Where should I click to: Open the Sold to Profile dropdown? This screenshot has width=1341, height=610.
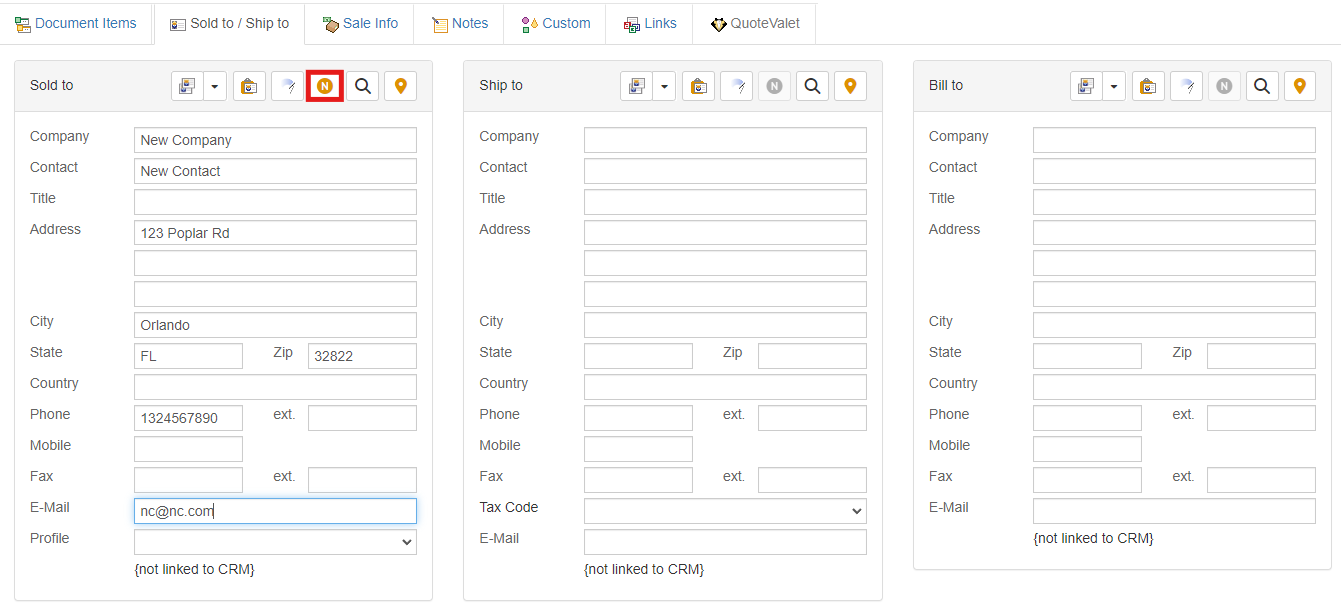(275, 542)
